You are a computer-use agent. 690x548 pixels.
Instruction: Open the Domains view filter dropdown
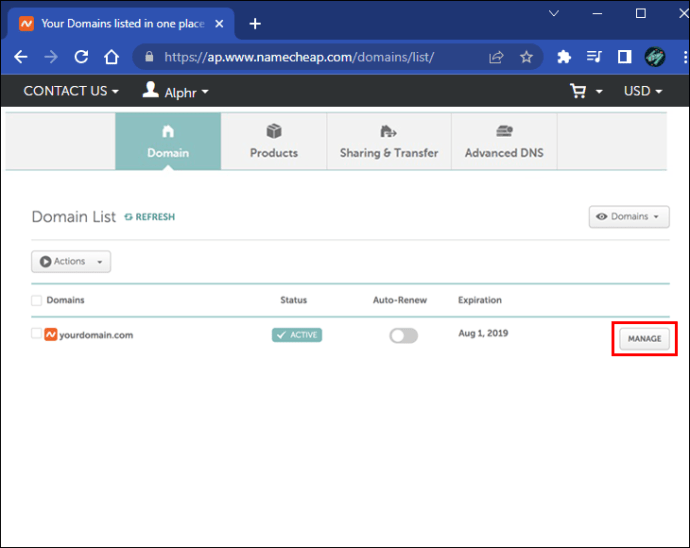click(629, 217)
